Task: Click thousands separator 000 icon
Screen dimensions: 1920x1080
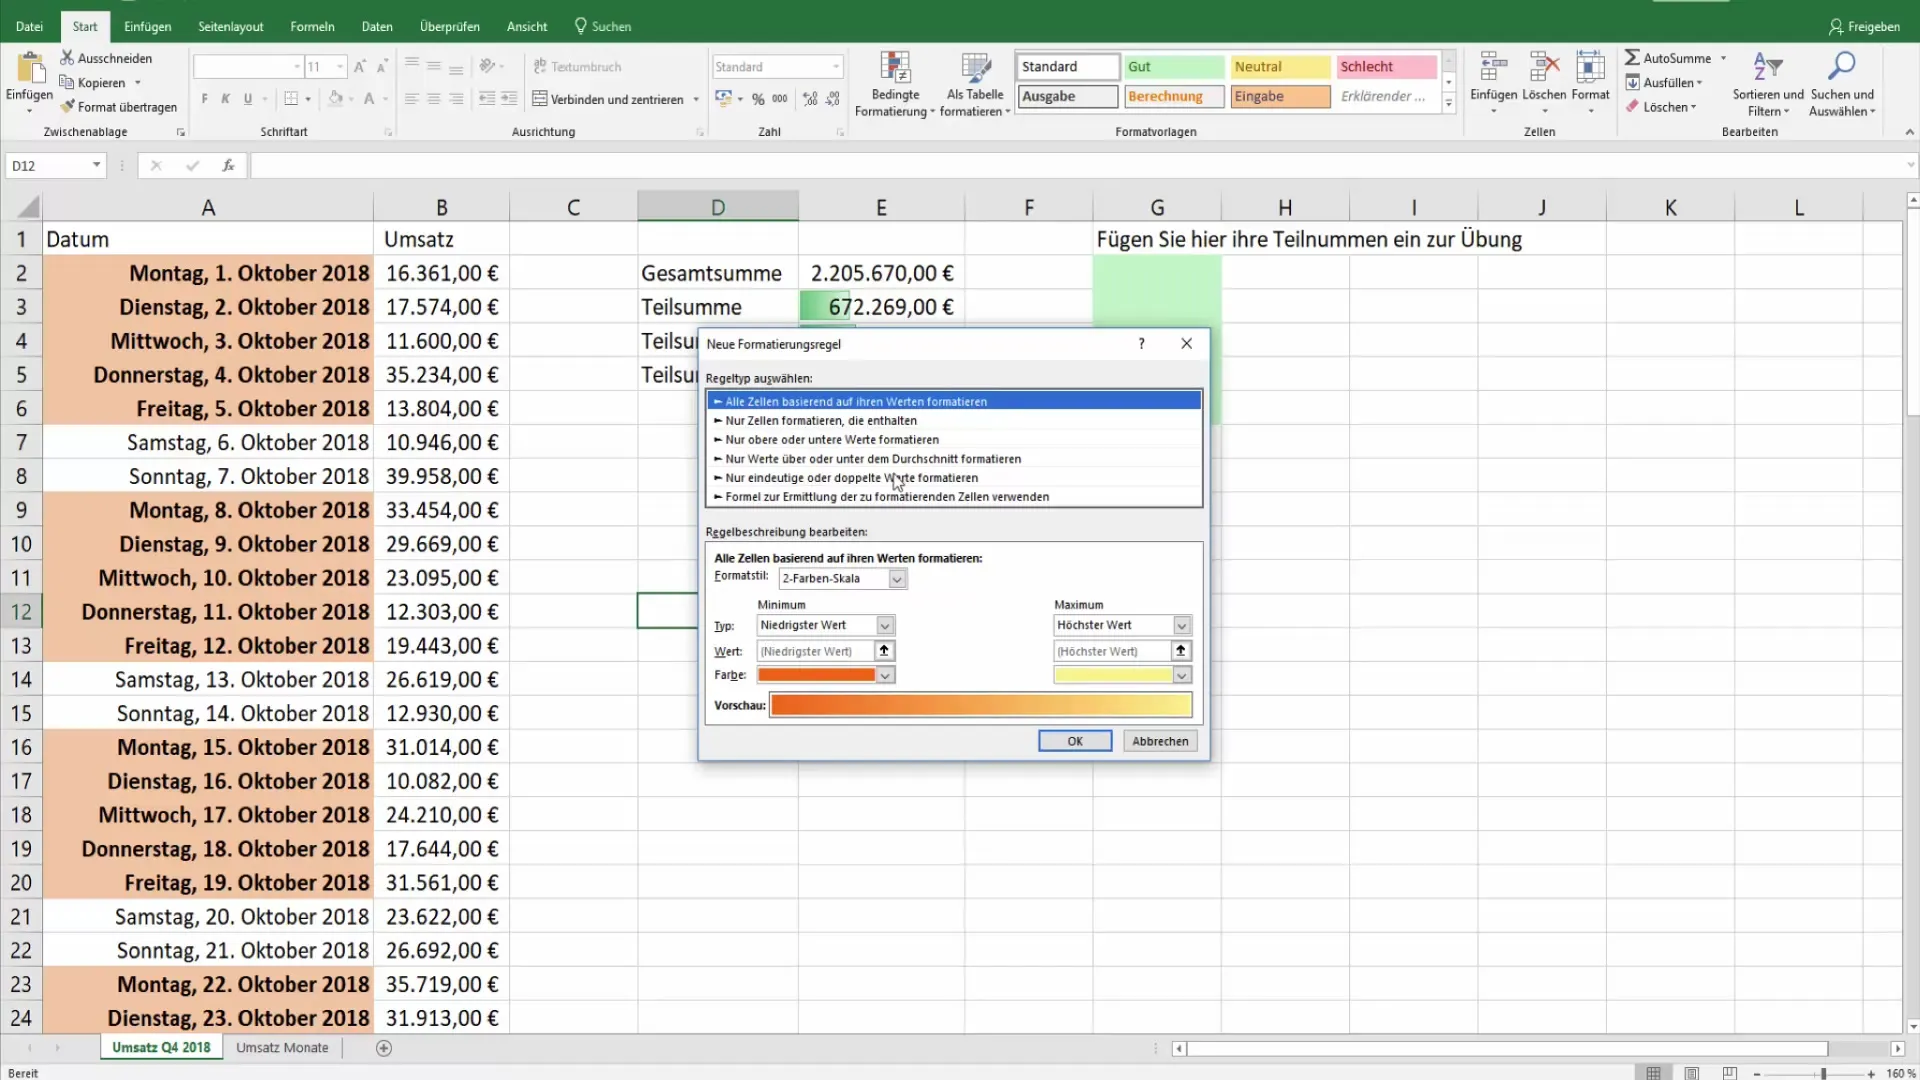Action: coord(780,99)
